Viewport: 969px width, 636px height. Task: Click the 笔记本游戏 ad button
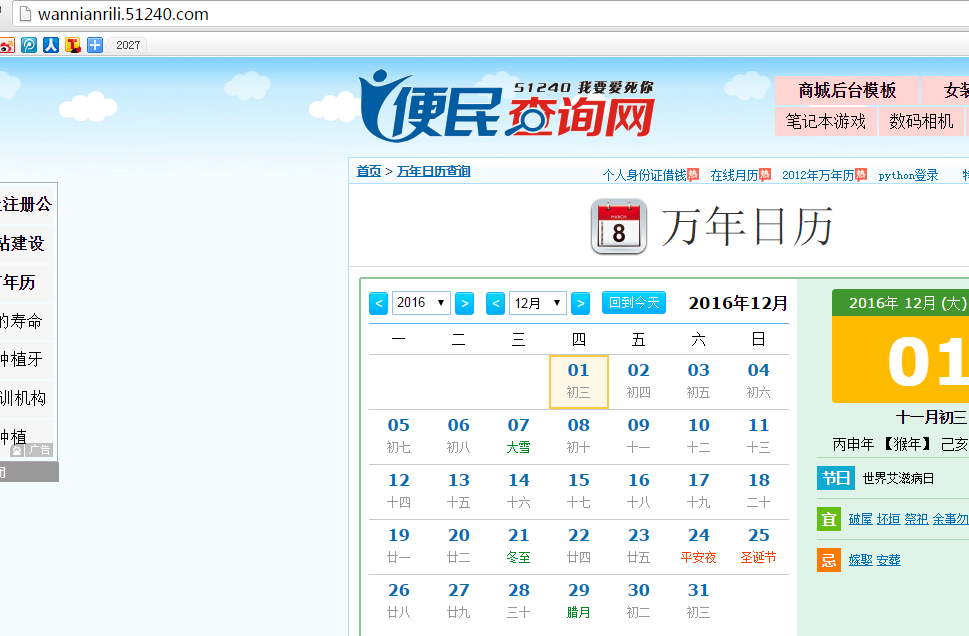(x=826, y=121)
